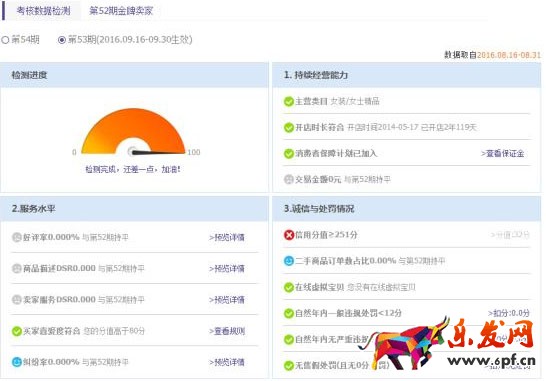Click the 已开店2年119天 text
This screenshot has width=546, height=381.
point(448,127)
